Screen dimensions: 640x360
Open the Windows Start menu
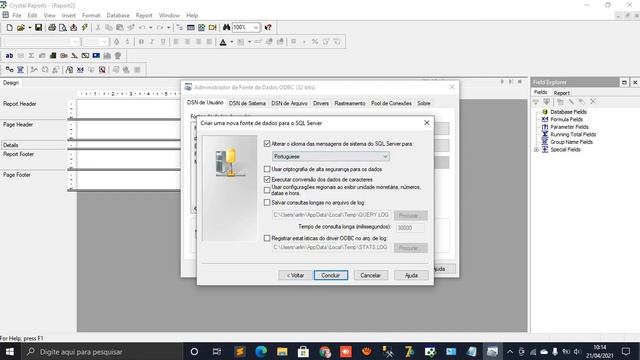tap(9, 351)
